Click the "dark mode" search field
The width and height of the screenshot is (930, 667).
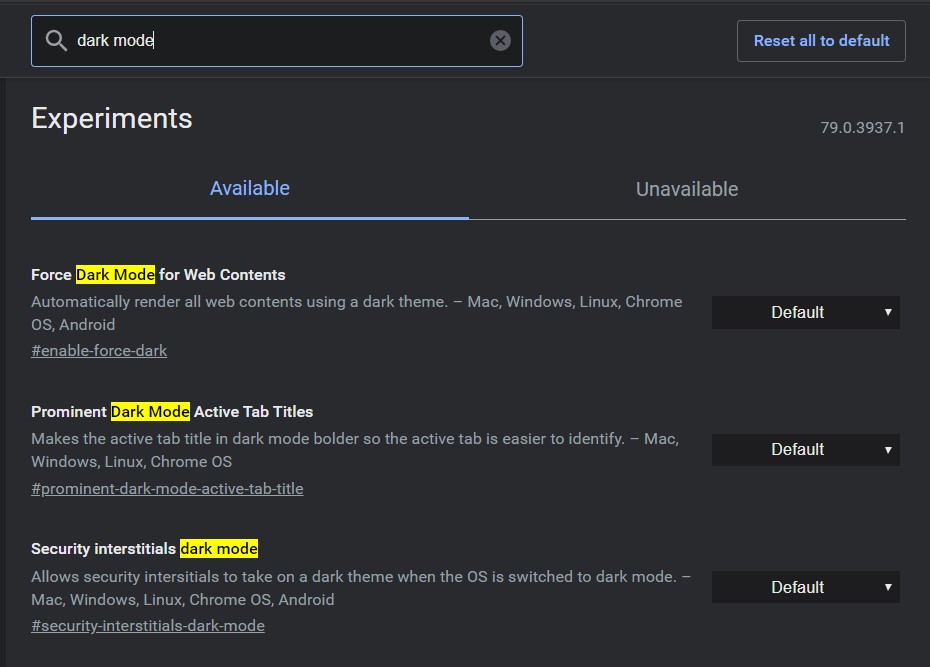pyautogui.click(x=276, y=41)
